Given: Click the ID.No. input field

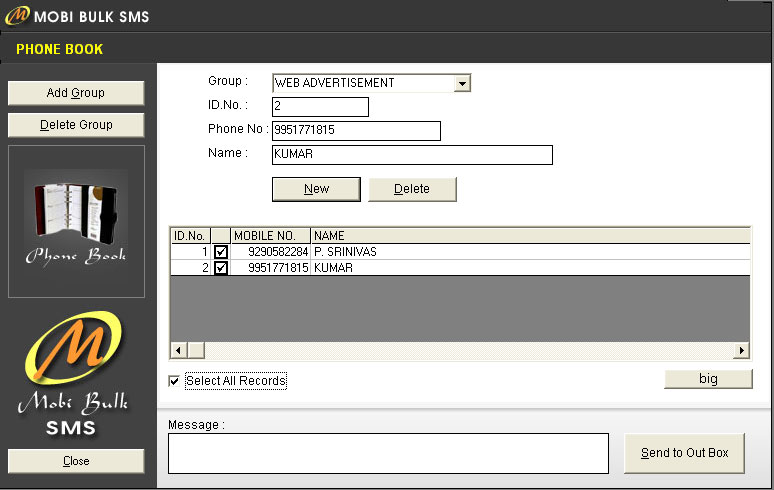Looking at the screenshot, I should [320, 107].
